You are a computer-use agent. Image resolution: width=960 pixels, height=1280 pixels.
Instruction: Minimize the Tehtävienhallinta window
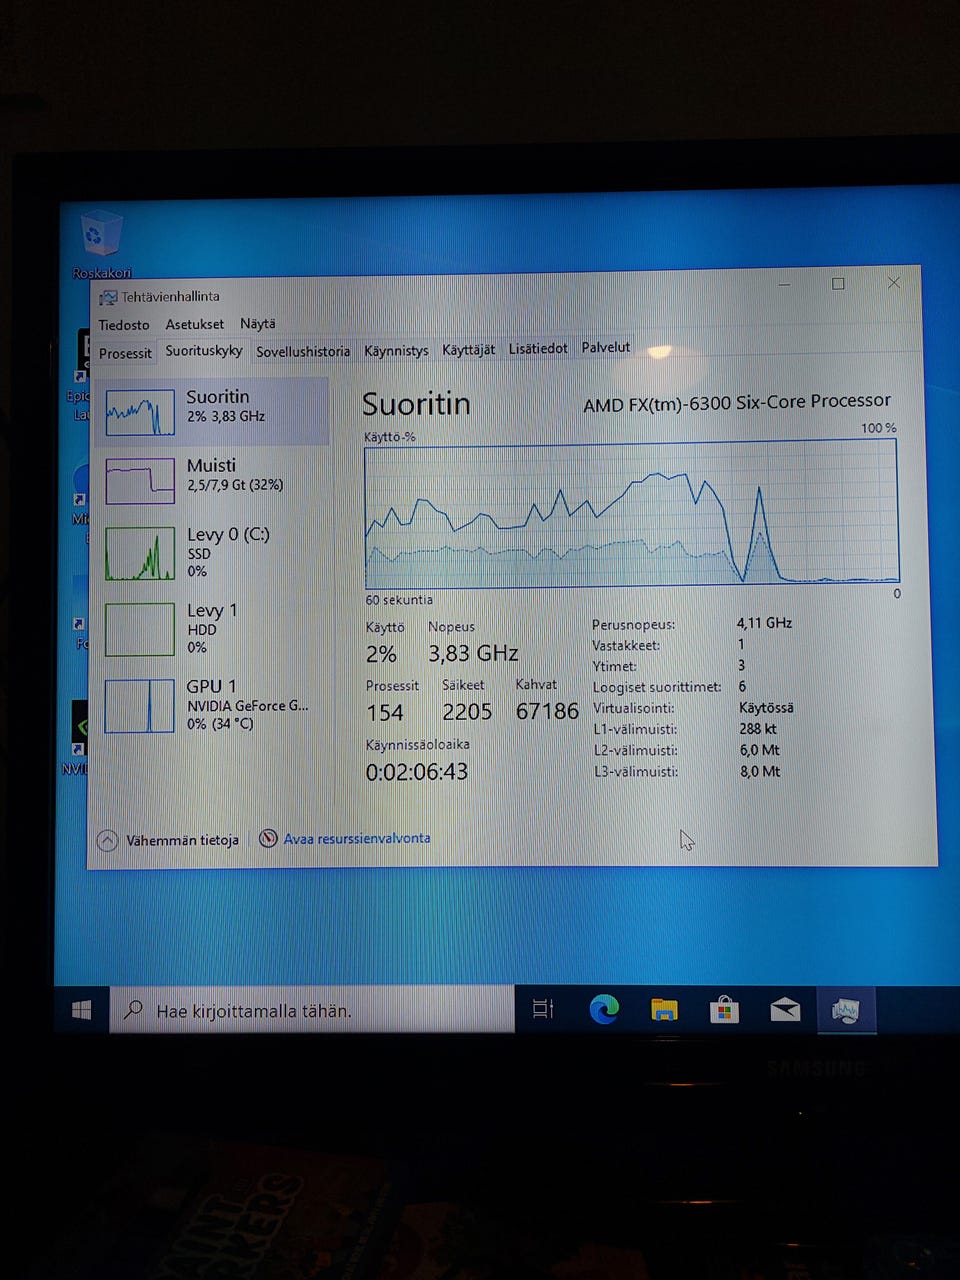pyautogui.click(x=784, y=285)
